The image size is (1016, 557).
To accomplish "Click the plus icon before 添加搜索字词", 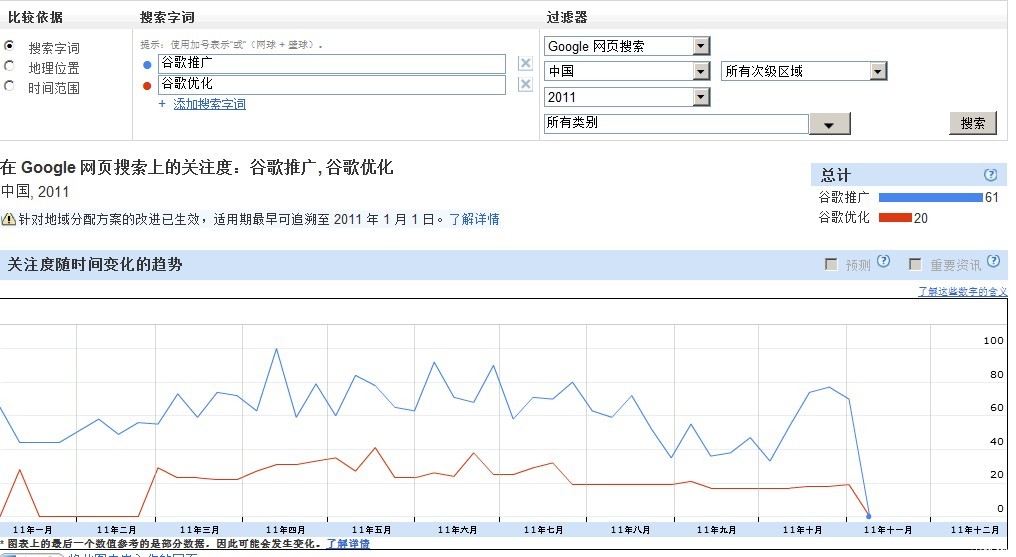I will point(162,104).
